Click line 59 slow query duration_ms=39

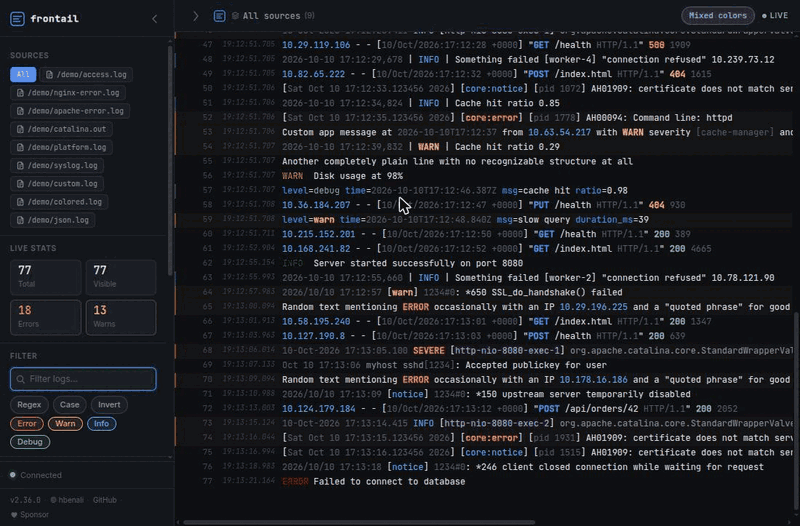pyautogui.click(x=485, y=219)
